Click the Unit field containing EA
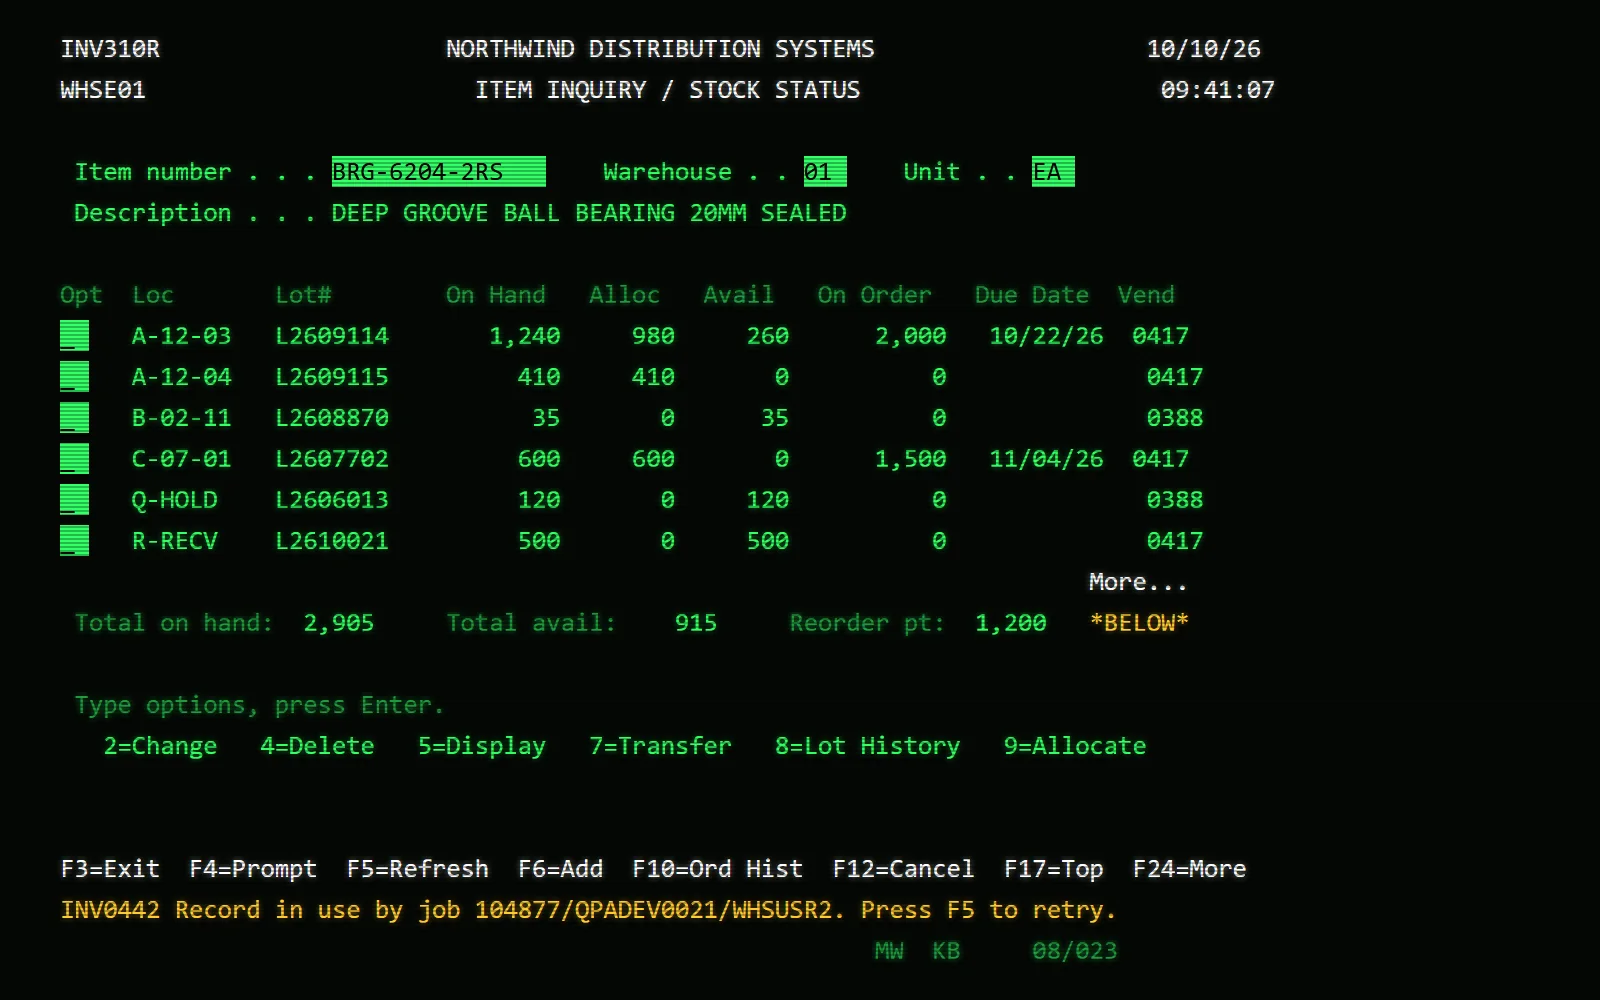The image size is (1600, 1000). coord(1053,172)
